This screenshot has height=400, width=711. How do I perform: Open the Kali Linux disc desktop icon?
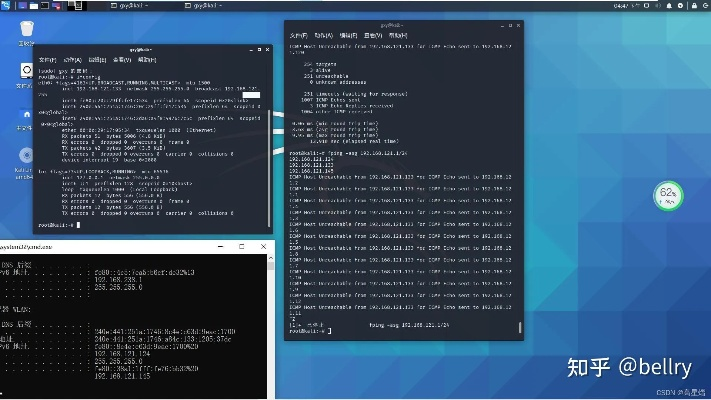coord(27,155)
